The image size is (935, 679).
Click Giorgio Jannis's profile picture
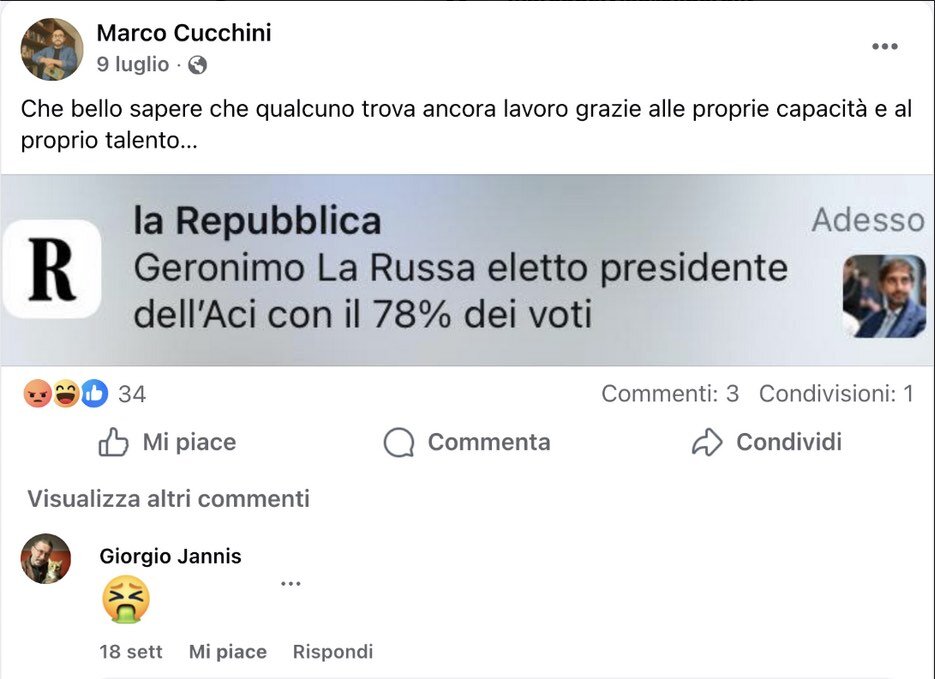tap(44, 560)
